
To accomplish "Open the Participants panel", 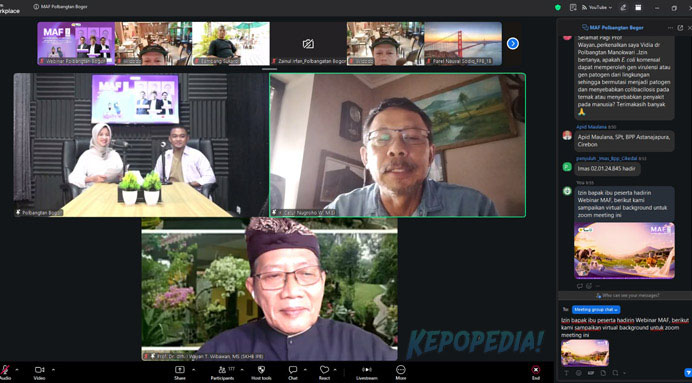I will coord(222,372).
